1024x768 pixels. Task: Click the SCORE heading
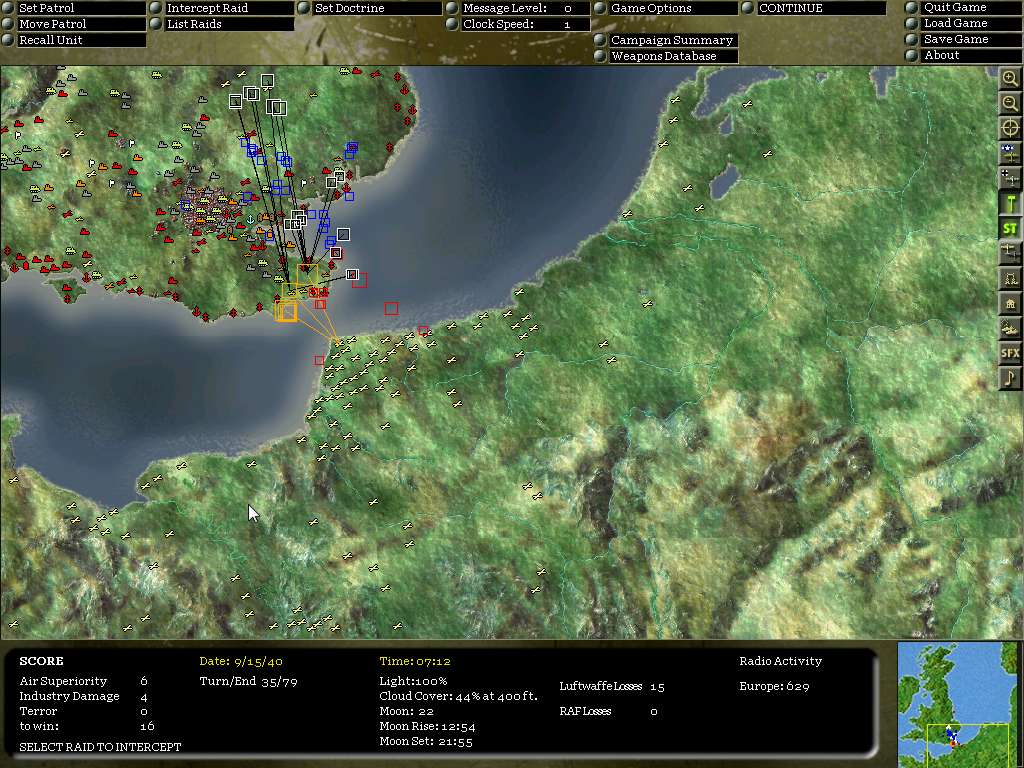(41, 661)
